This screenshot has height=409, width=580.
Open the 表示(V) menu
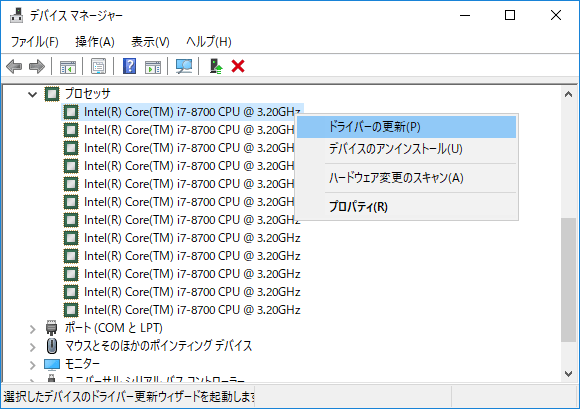click(150, 42)
